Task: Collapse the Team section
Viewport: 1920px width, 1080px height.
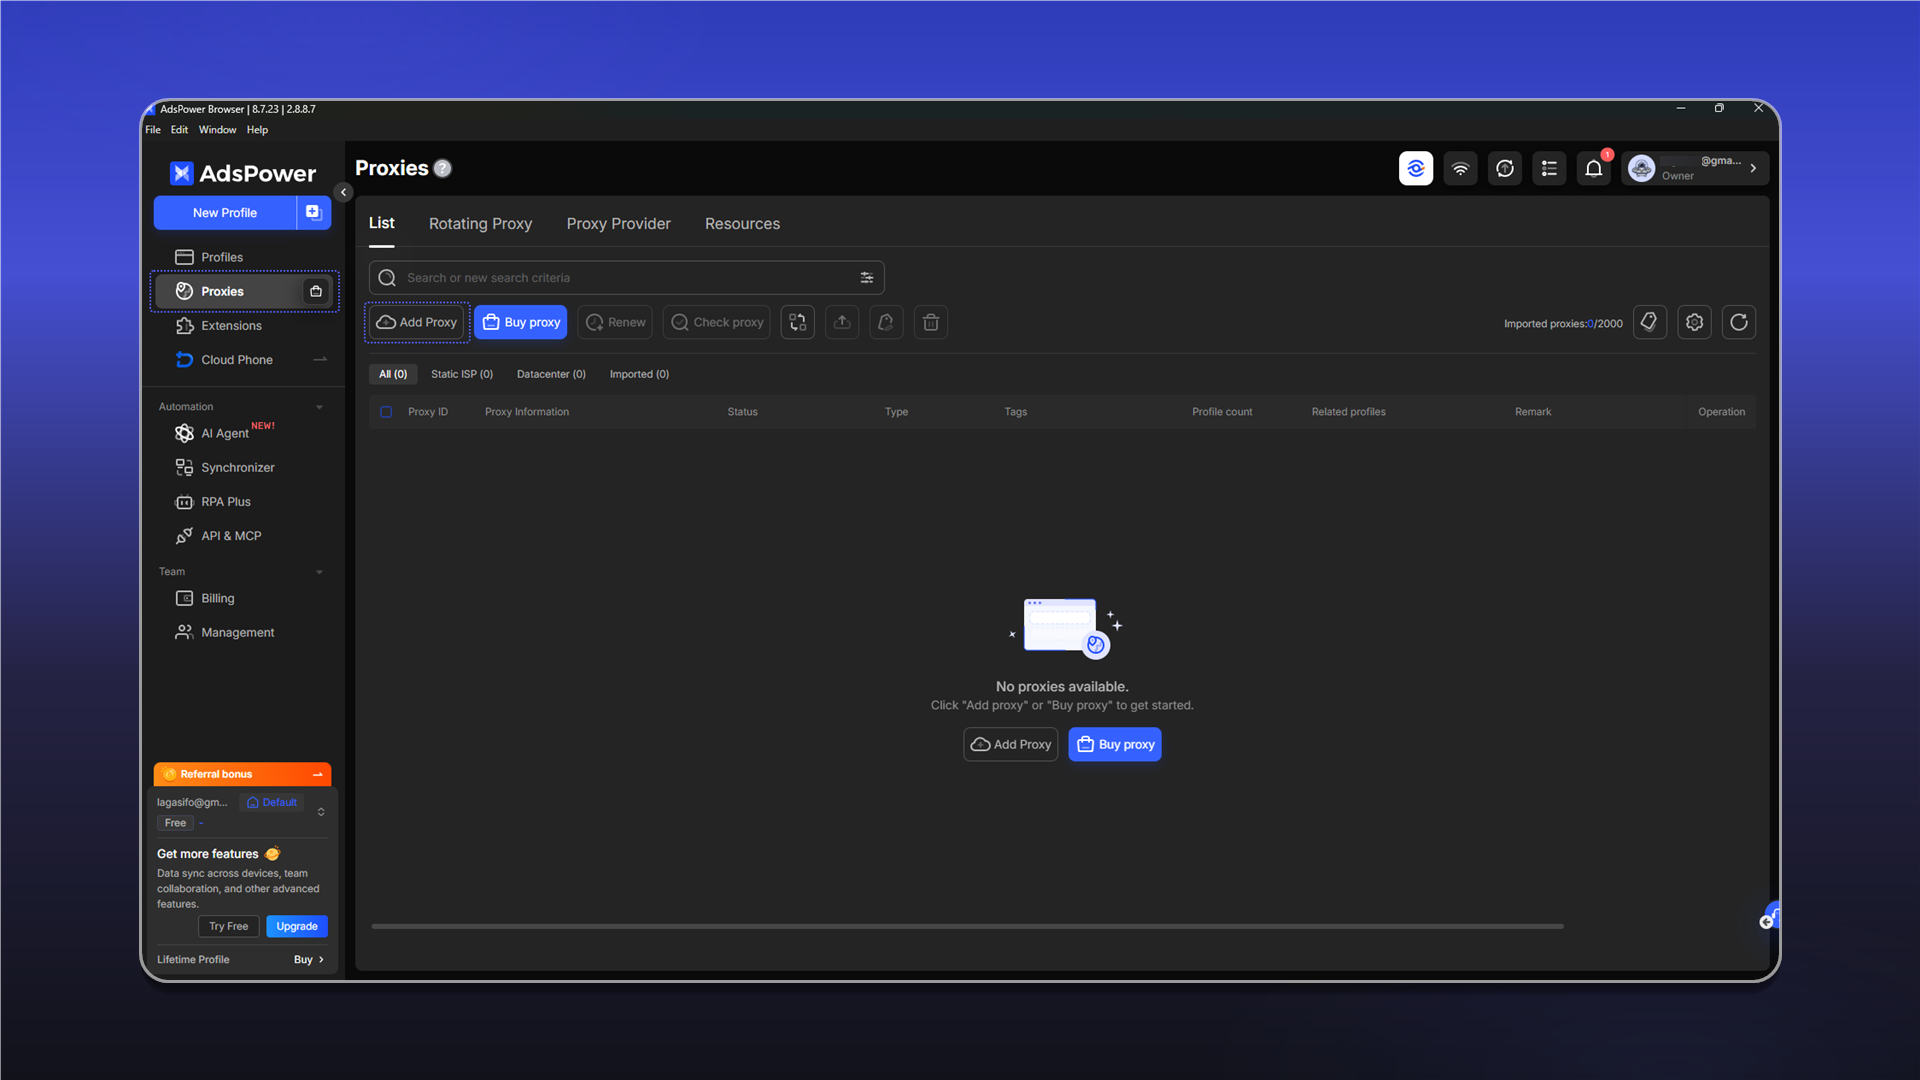Action: click(319, 572)
